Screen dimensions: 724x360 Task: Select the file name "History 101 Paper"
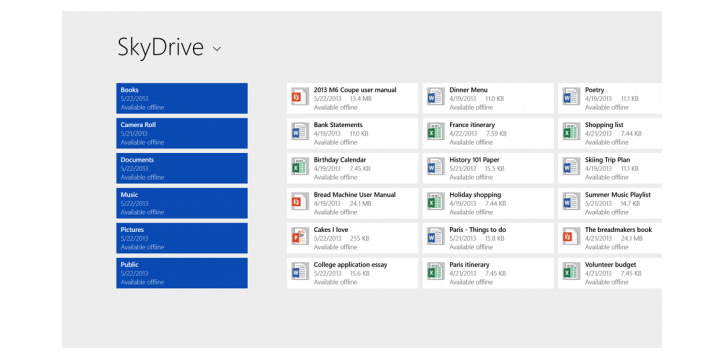pyautogui.click(x=474, y=160)
